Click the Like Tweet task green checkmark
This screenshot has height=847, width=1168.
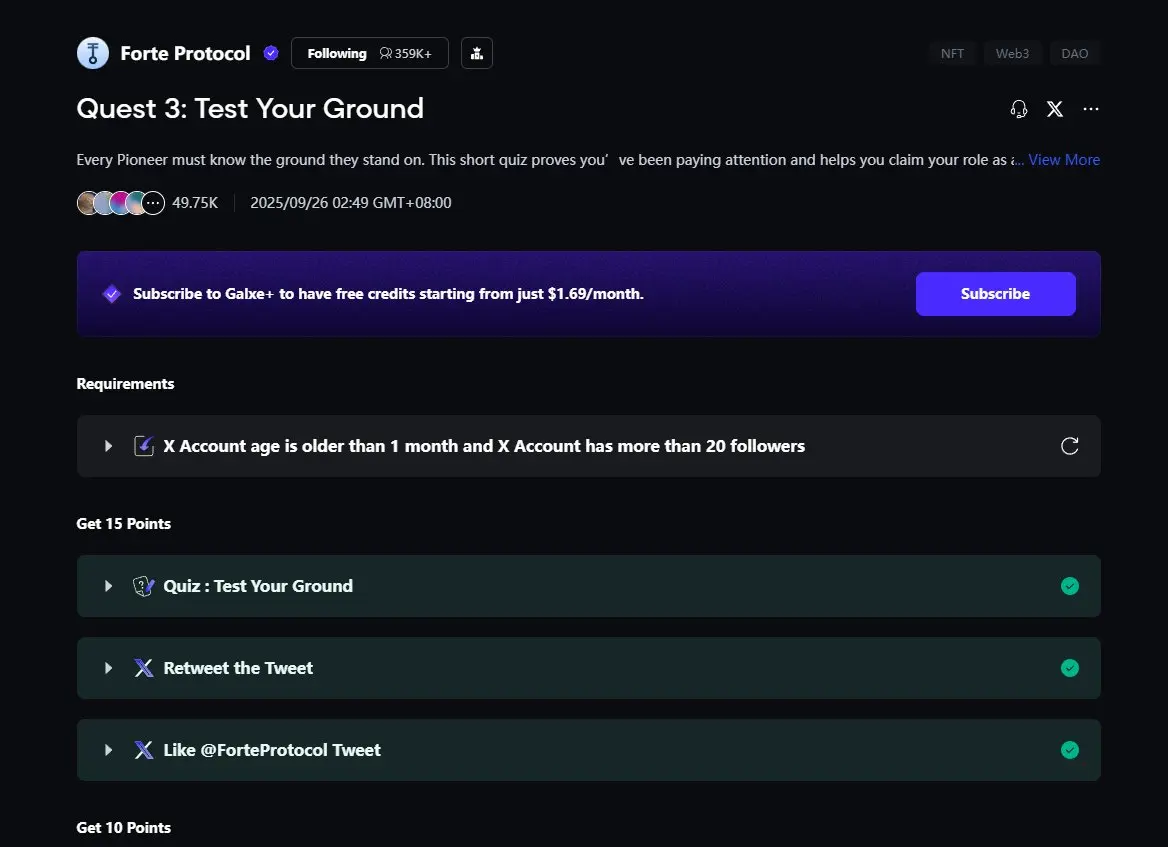click(x=1070, y=750)
